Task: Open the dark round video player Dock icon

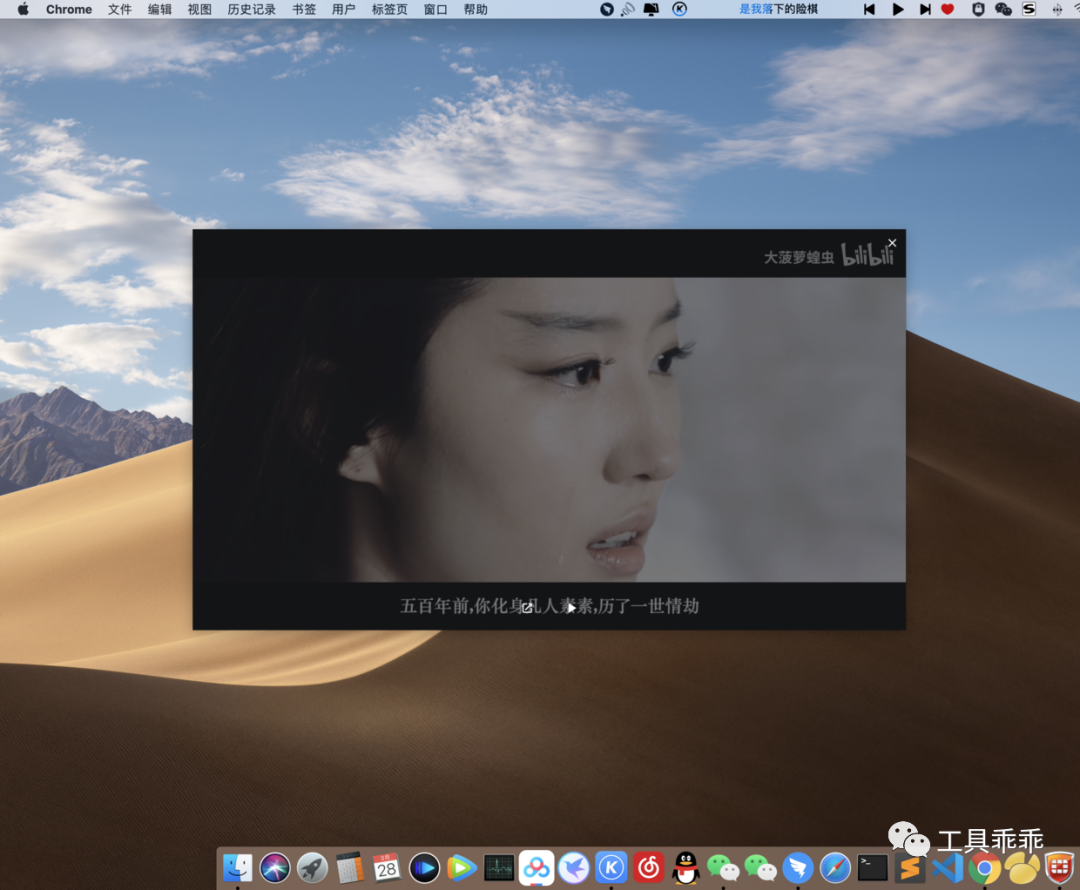Action: pyautogui.click(x=424, y=867)
